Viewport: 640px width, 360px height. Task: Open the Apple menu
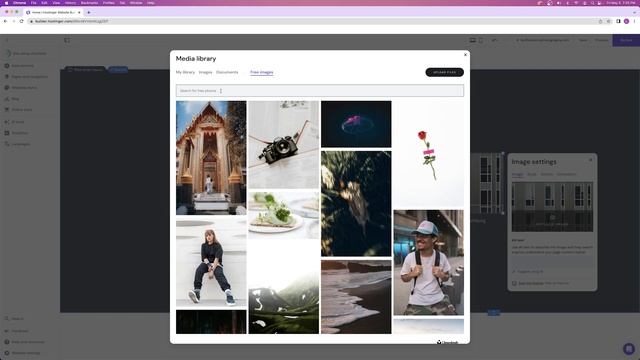6,3
